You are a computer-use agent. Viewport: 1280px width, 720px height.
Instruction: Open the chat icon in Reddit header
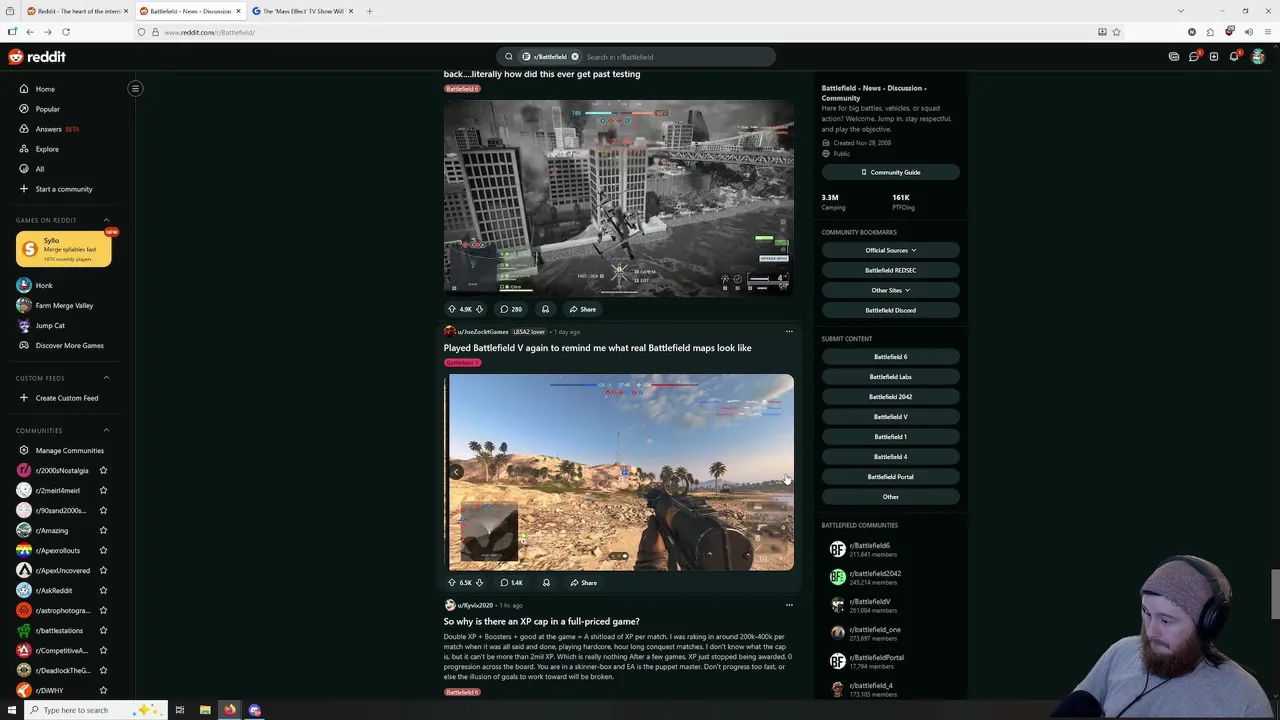point(1194,57)
